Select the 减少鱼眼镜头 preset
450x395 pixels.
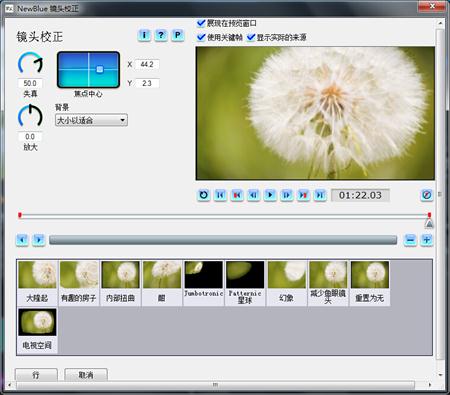(x=328, y=283)
